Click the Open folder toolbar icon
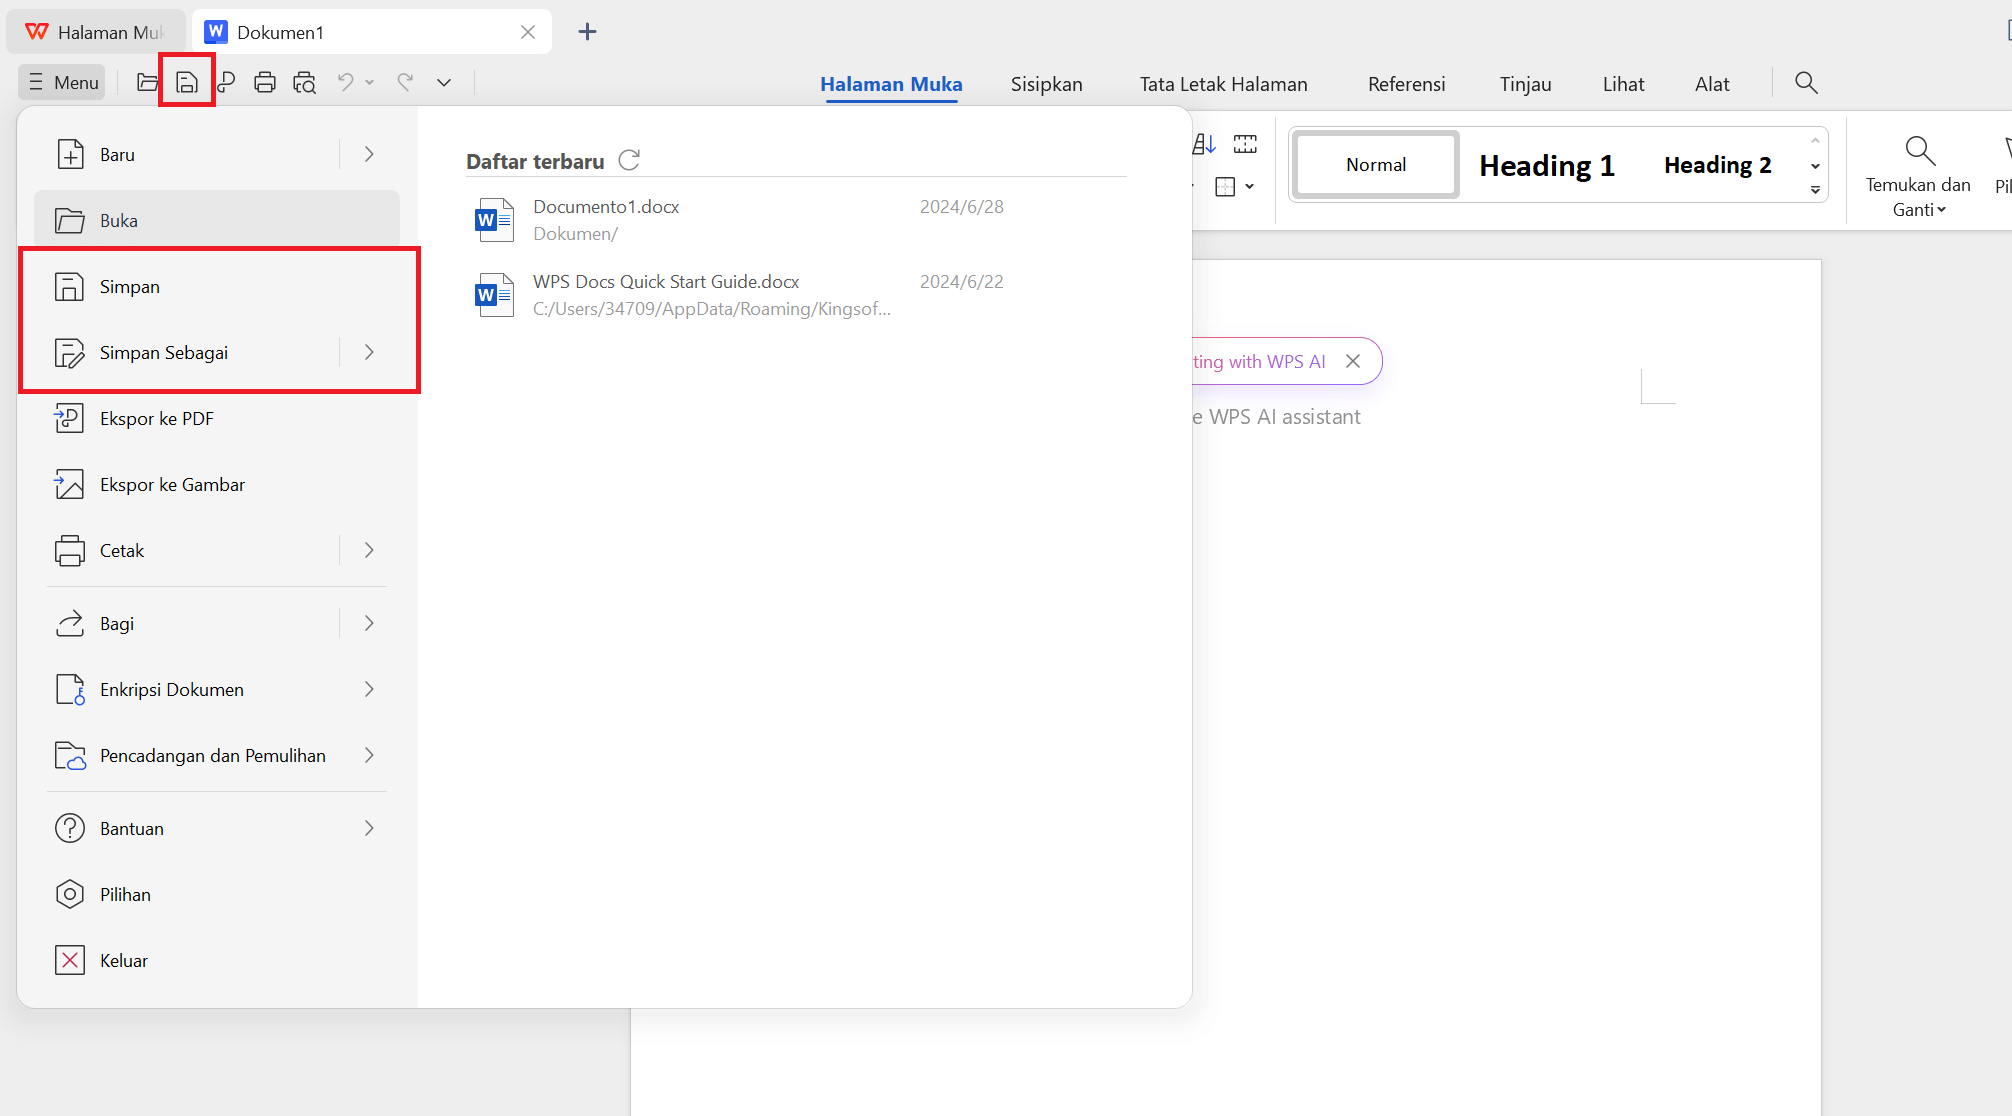Screen dimensions: 2012x1116 147,82
